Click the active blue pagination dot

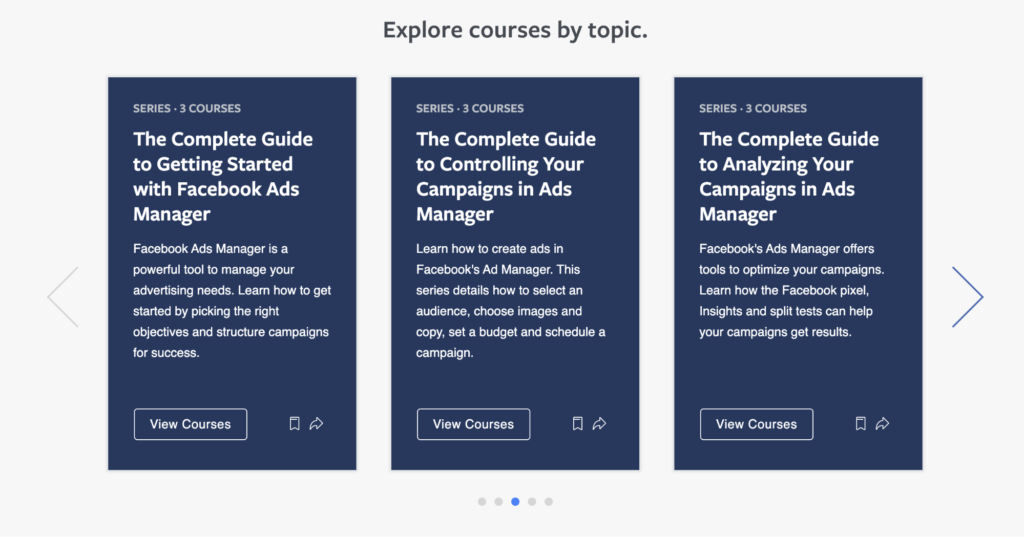(515, 502)
